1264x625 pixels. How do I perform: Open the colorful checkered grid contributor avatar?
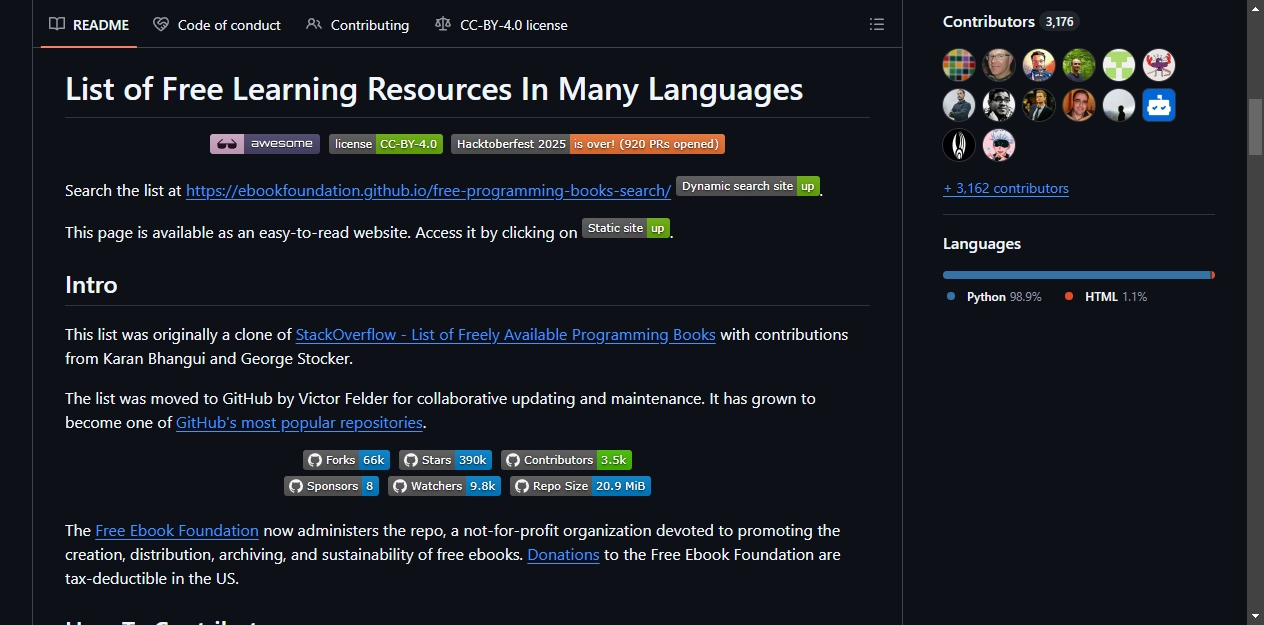click(x=959, y=65)
